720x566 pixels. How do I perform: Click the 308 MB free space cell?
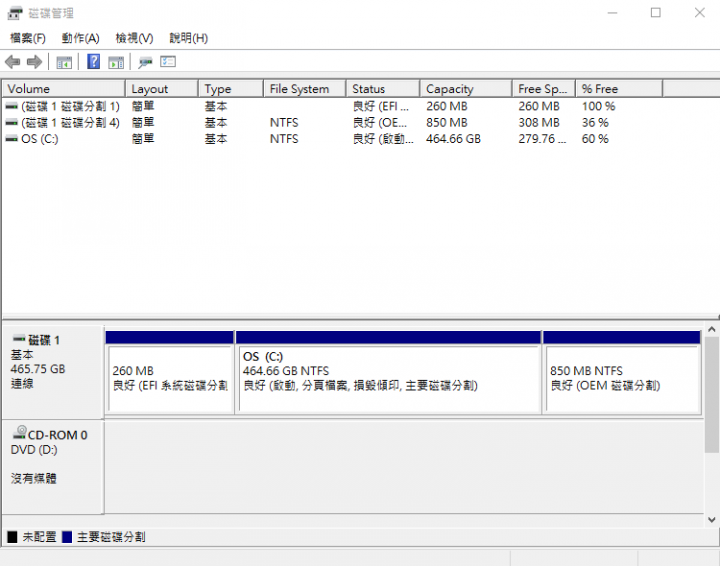539,123
